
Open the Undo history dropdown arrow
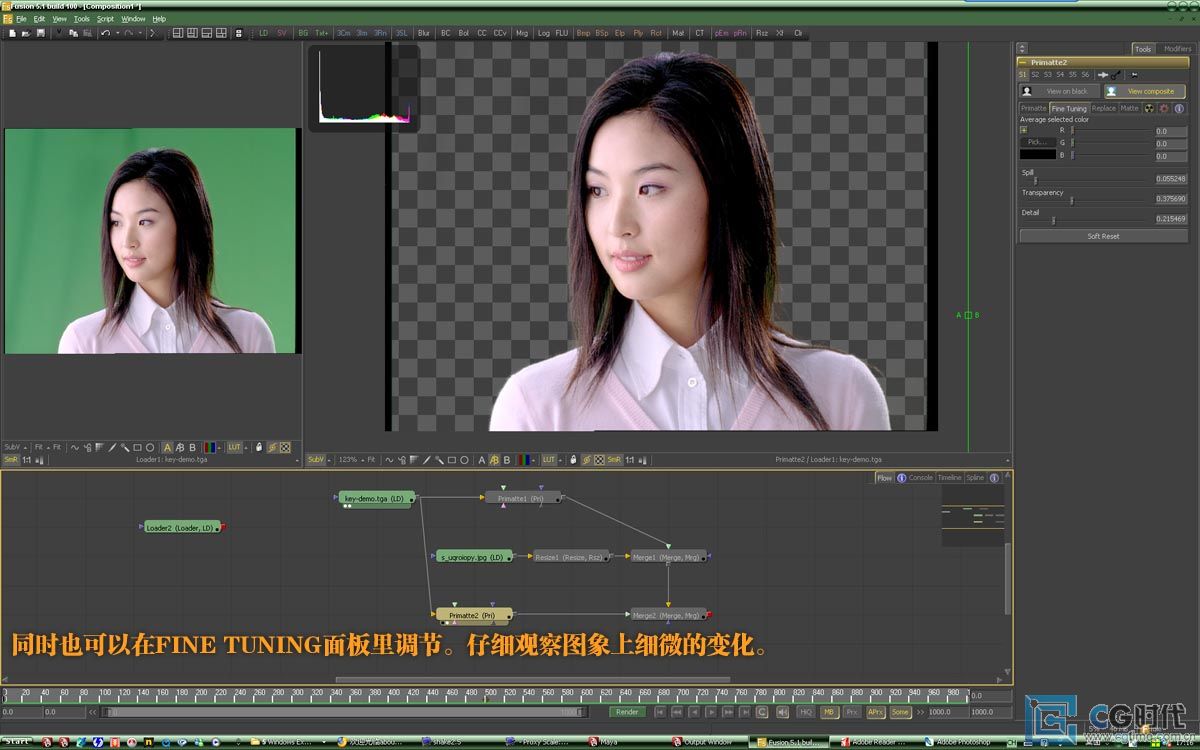[x=117, y=33]
